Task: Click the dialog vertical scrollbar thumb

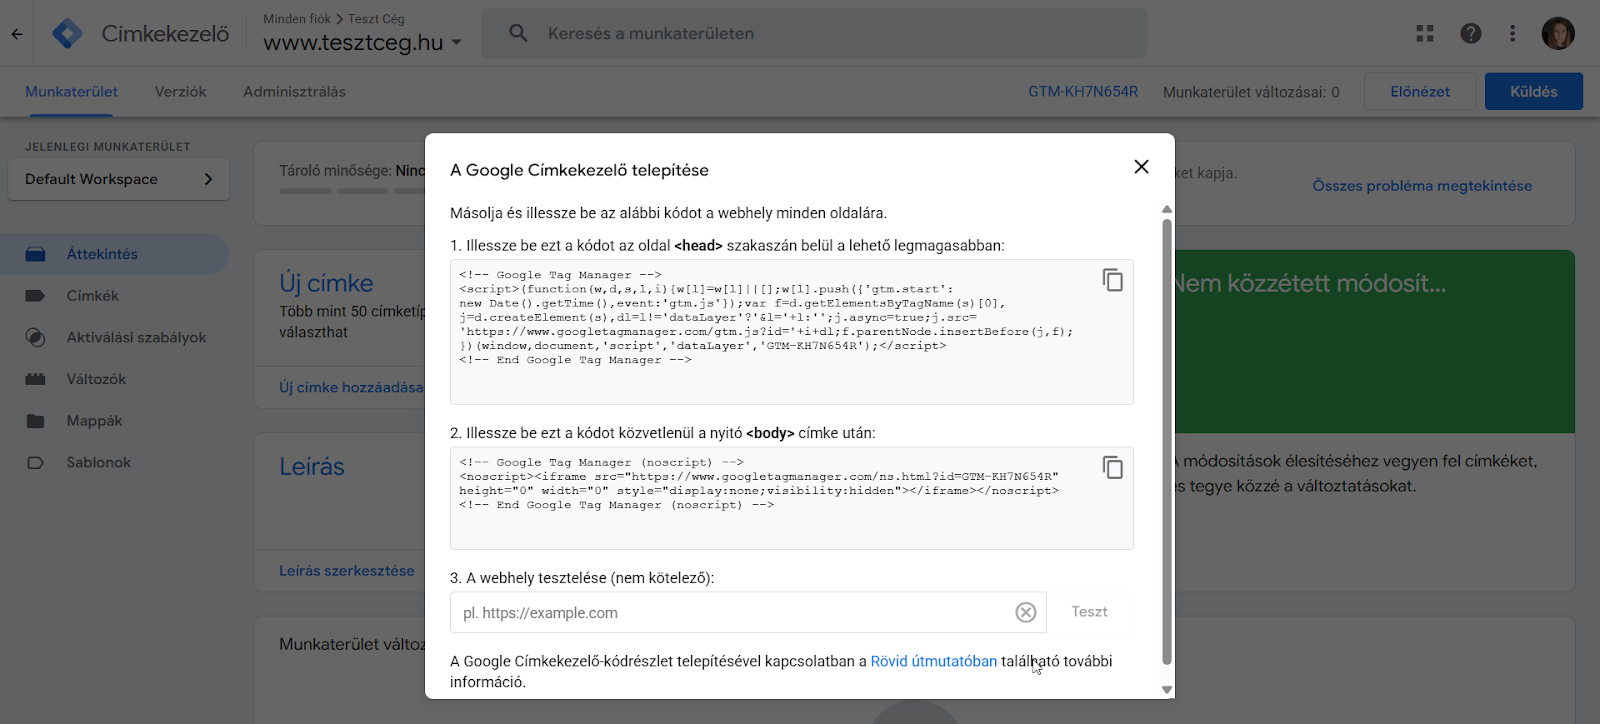Action: coord(1167,441)
